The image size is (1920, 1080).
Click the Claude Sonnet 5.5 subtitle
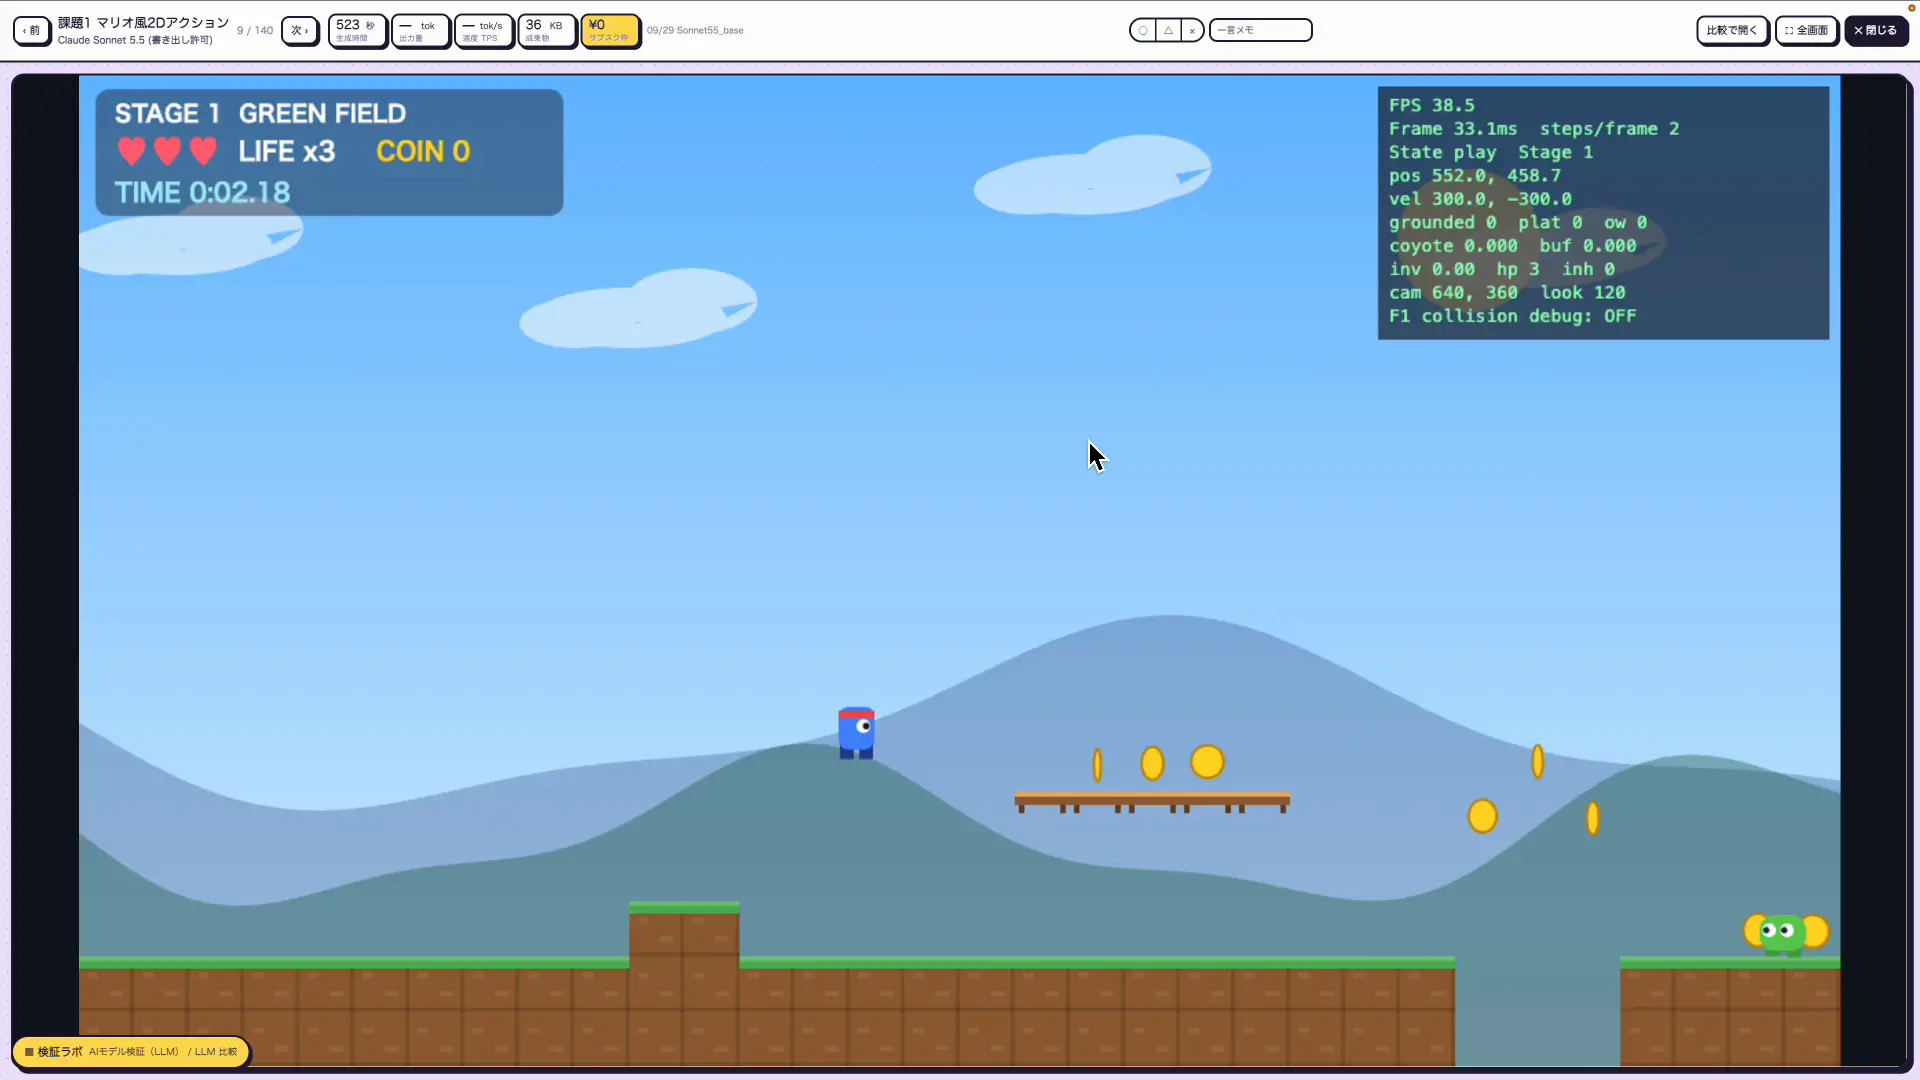[x=135, y=40]
